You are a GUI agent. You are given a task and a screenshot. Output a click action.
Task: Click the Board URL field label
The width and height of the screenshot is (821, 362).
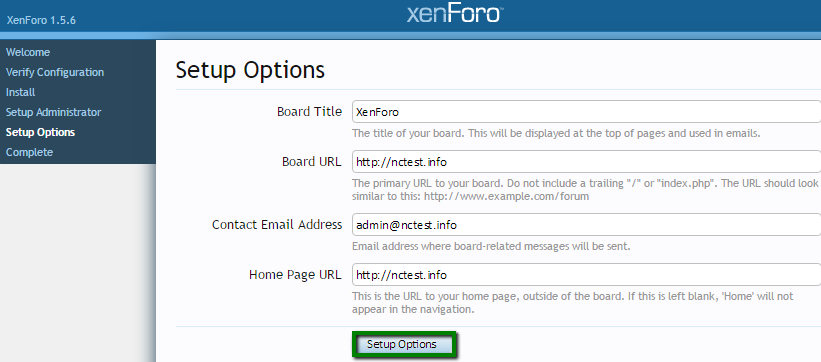312,161
